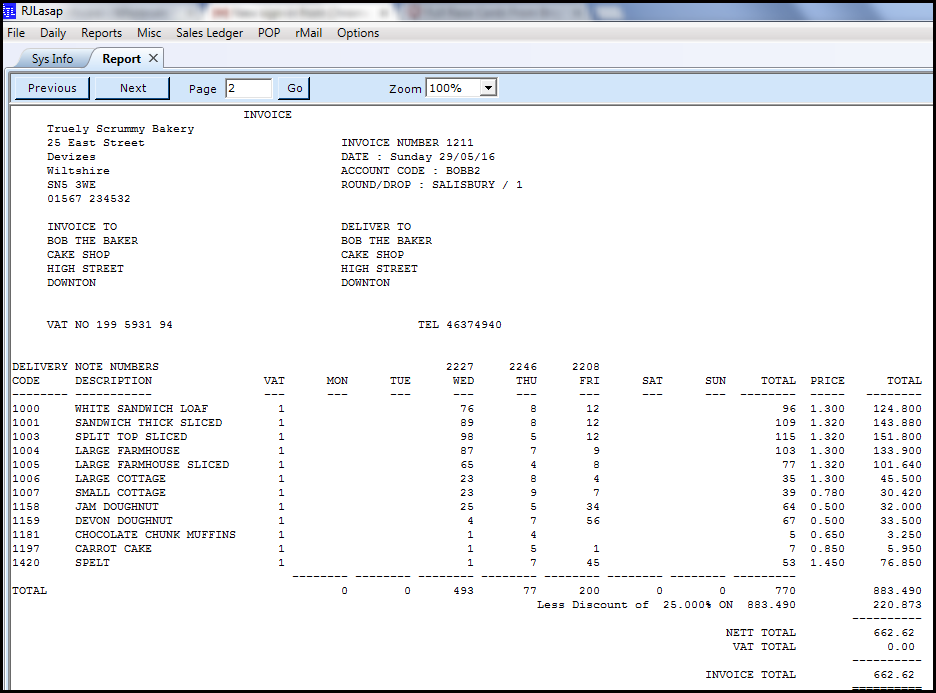The image size is (936, 693).
Task: Click the WHITE SANDWICH LOAF description
Action: [x=141, y=409]
